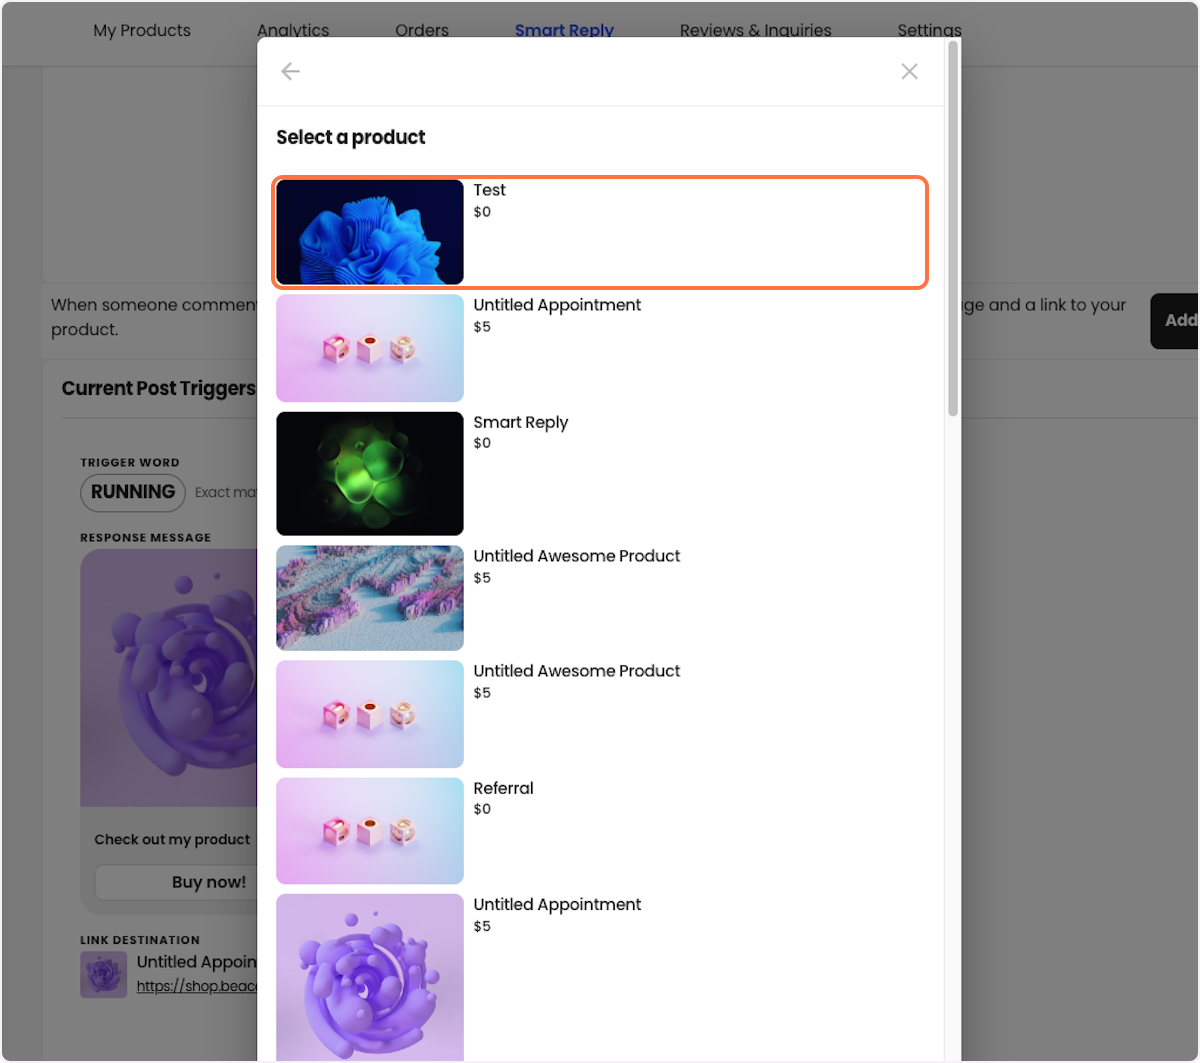Click the $0 price under Test
Screen dimensions: 1200x1063
click(x=482, y=212)
